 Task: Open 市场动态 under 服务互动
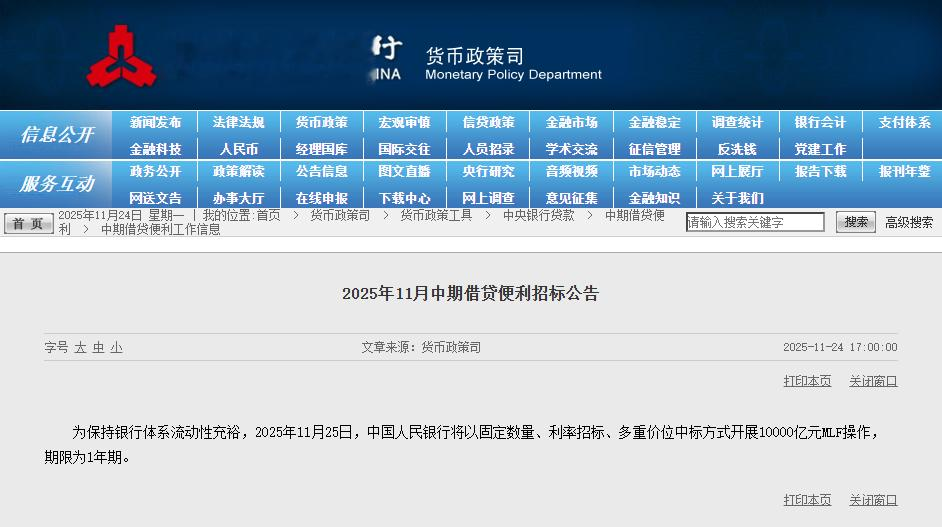coord(654,171)
